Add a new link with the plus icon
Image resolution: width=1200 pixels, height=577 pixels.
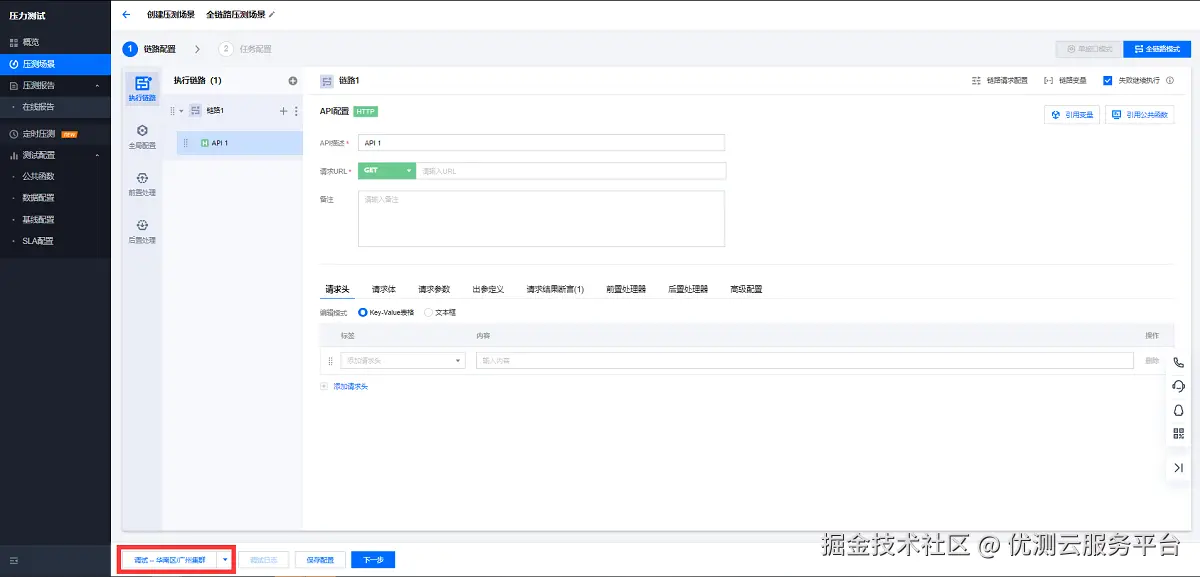(x=291, y=80)
